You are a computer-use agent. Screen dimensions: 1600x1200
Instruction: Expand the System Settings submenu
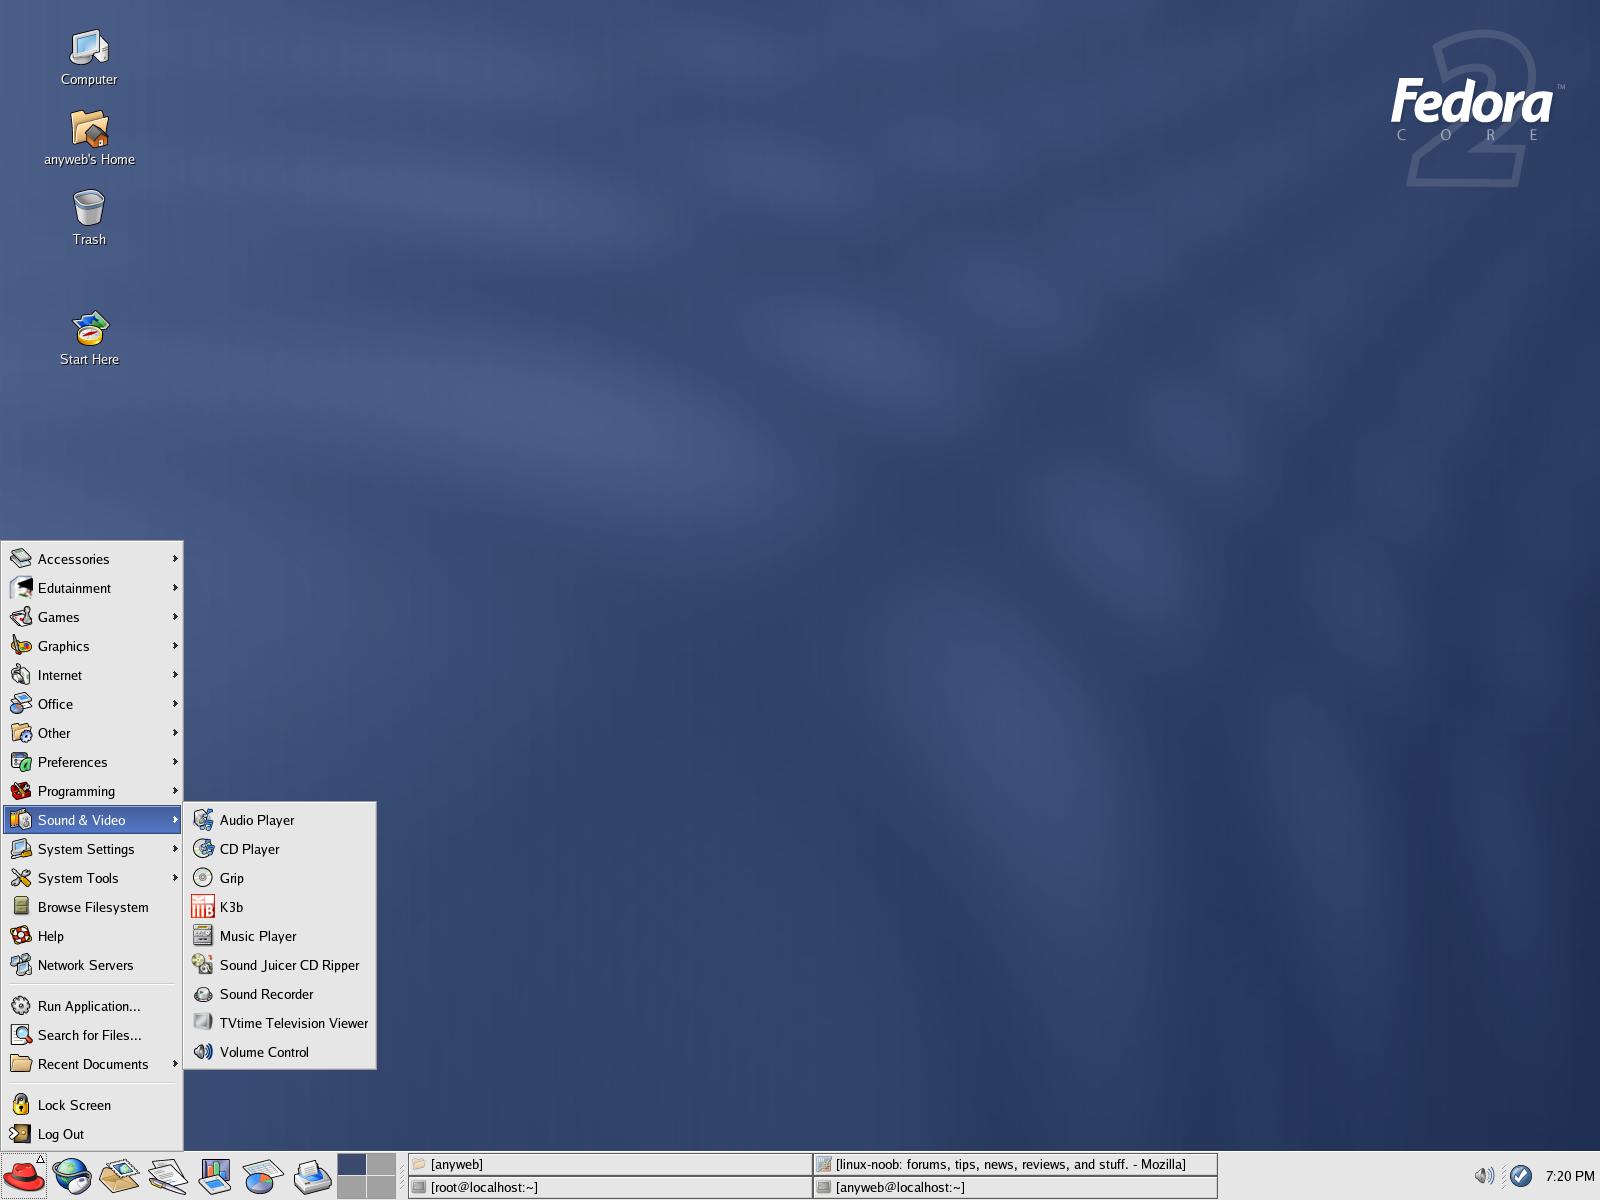[x=93, y=849]
